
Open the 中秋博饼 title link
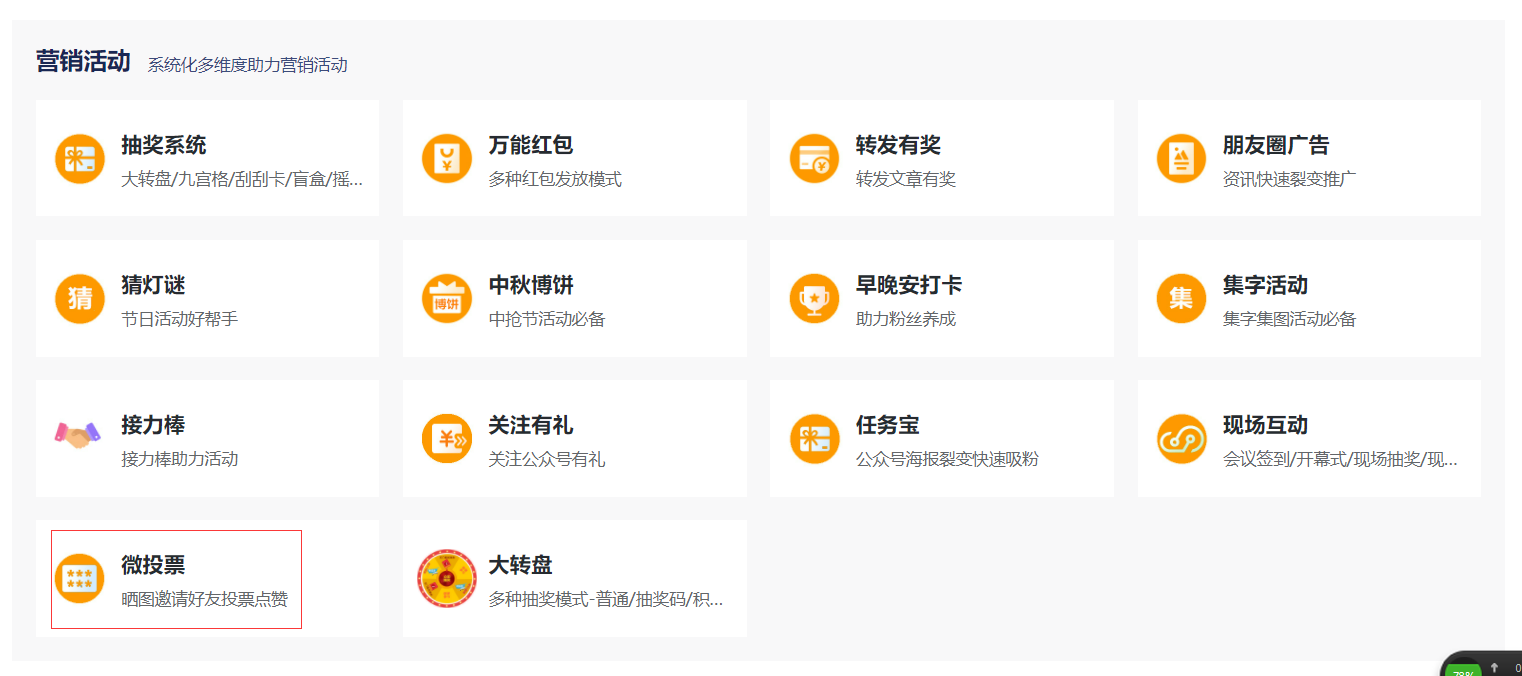pyautogui.click(x=531, y=285)
